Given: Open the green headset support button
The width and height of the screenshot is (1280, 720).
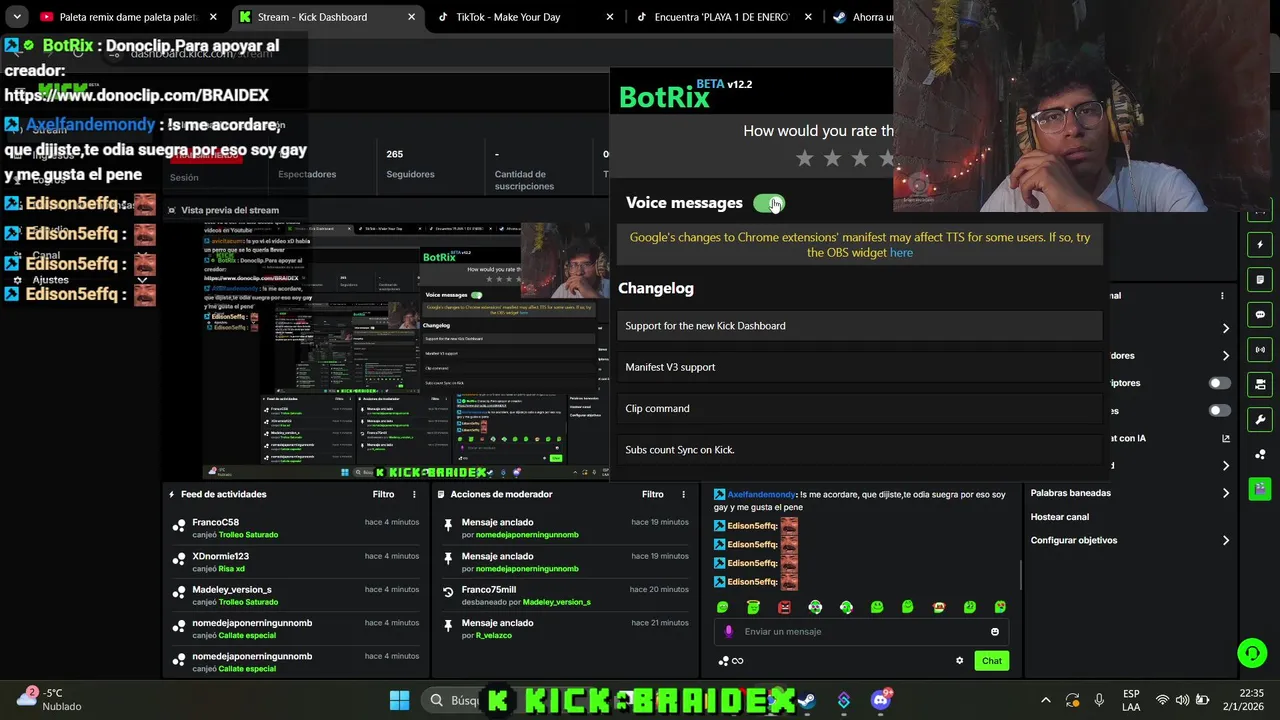Looking at the screenshot, I should pyautogui.click(x=1252, y=654).
